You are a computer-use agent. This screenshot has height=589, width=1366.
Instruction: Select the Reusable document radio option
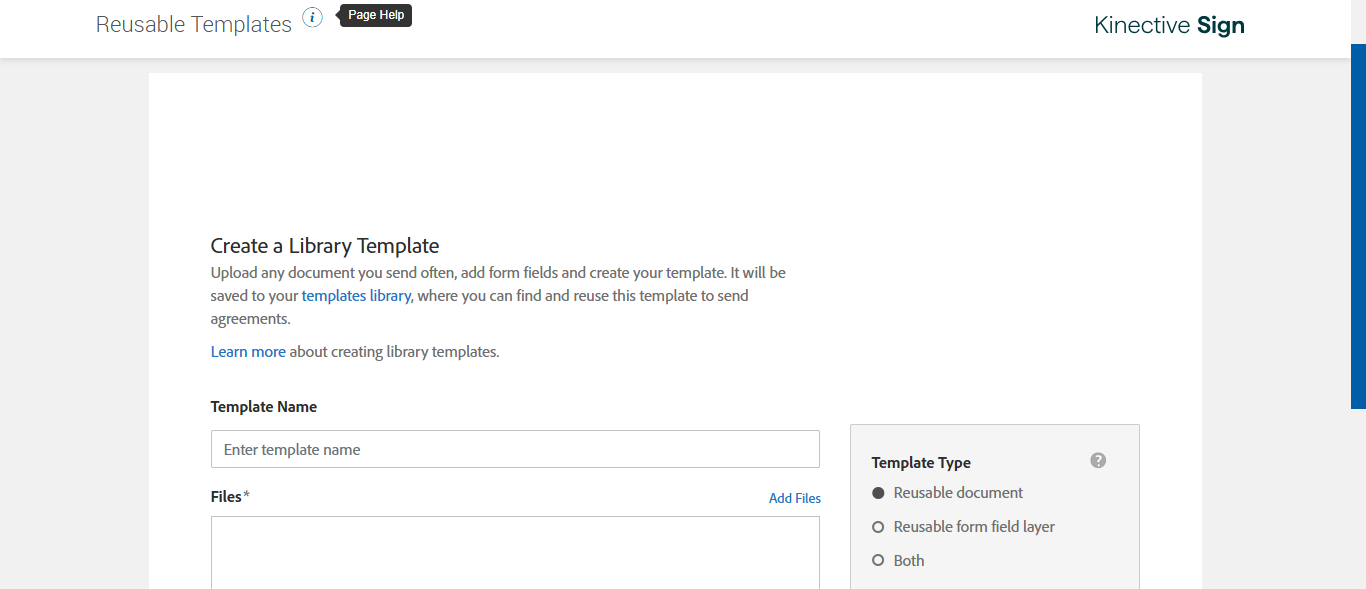878,493
